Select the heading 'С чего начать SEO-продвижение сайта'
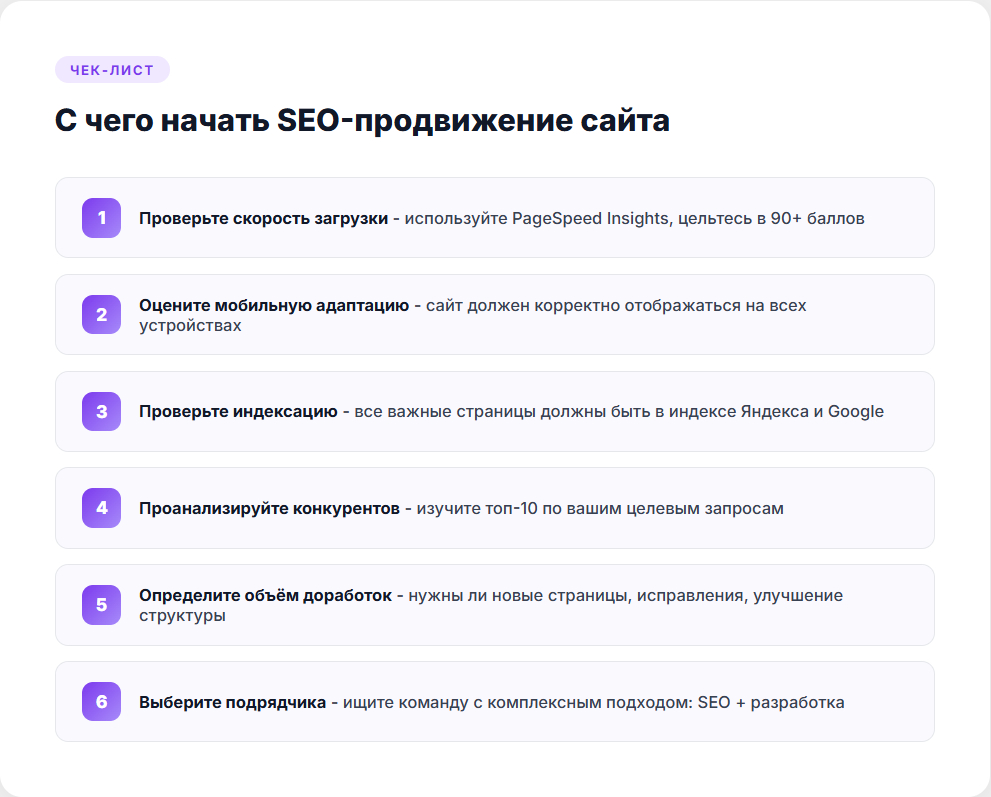 coord(364,121)
